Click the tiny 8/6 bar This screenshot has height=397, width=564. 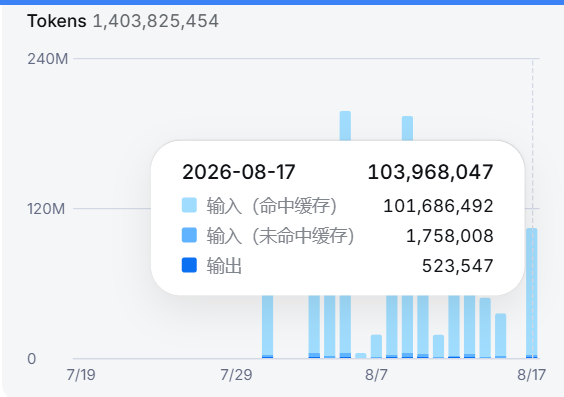click(x=361, y=356)
